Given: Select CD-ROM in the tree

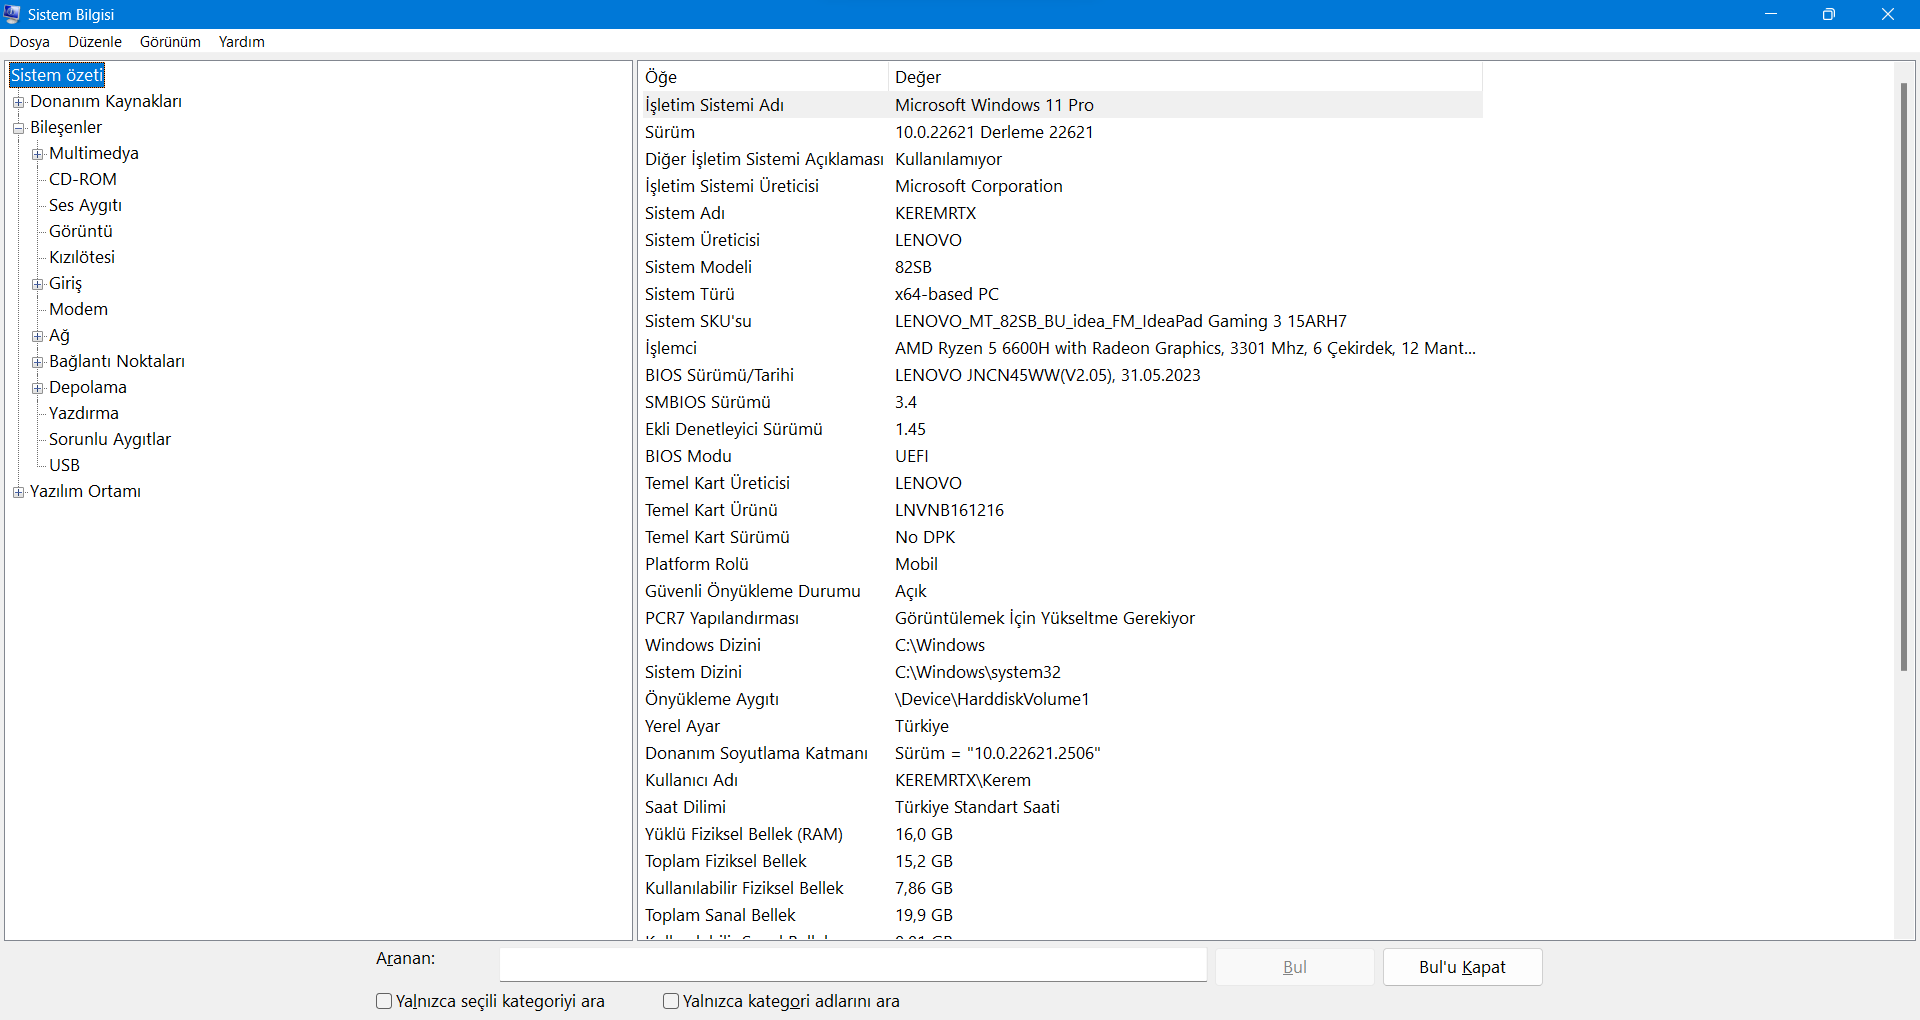Looking at the screenshot, I should (x=83, y=179).
